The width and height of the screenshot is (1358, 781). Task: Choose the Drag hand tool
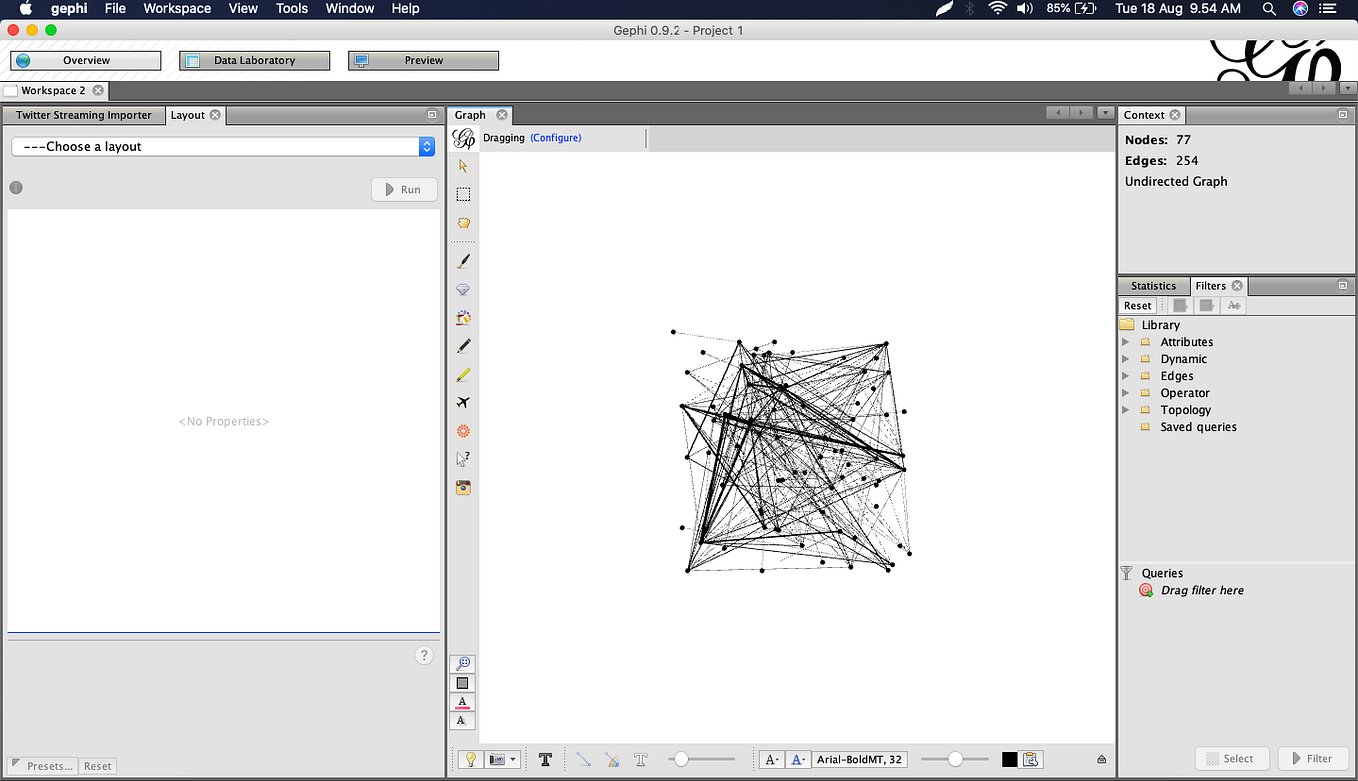[x=462, y=222]
